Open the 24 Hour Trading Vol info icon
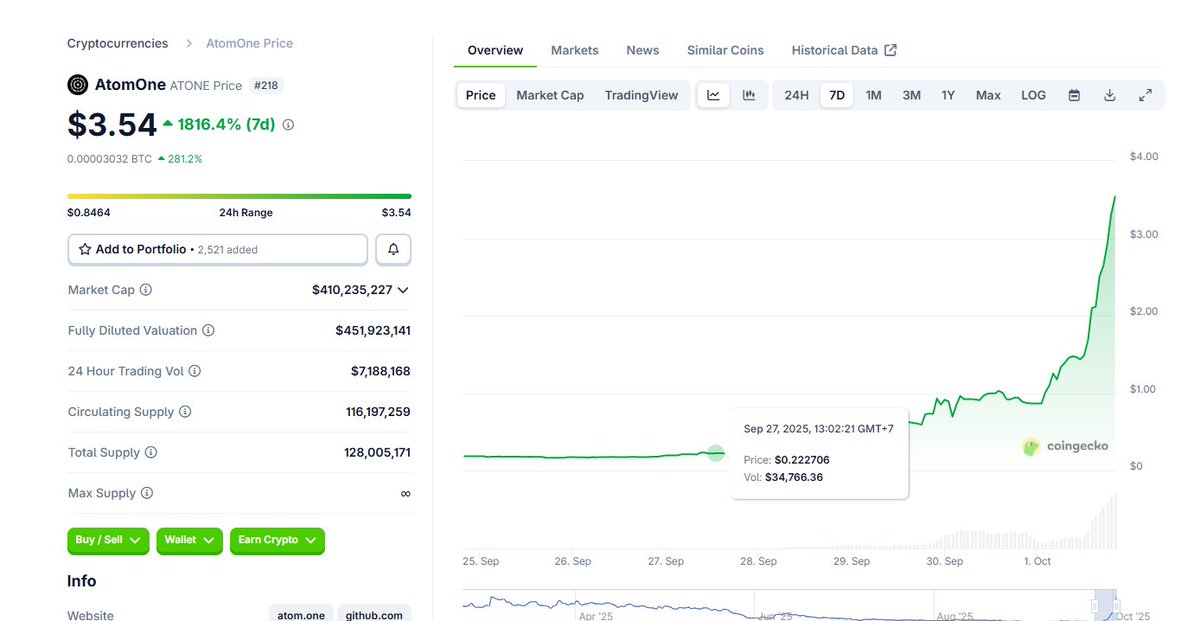Image resolution: width=1200 pixels, height=621 pixels. click(195, 371)
